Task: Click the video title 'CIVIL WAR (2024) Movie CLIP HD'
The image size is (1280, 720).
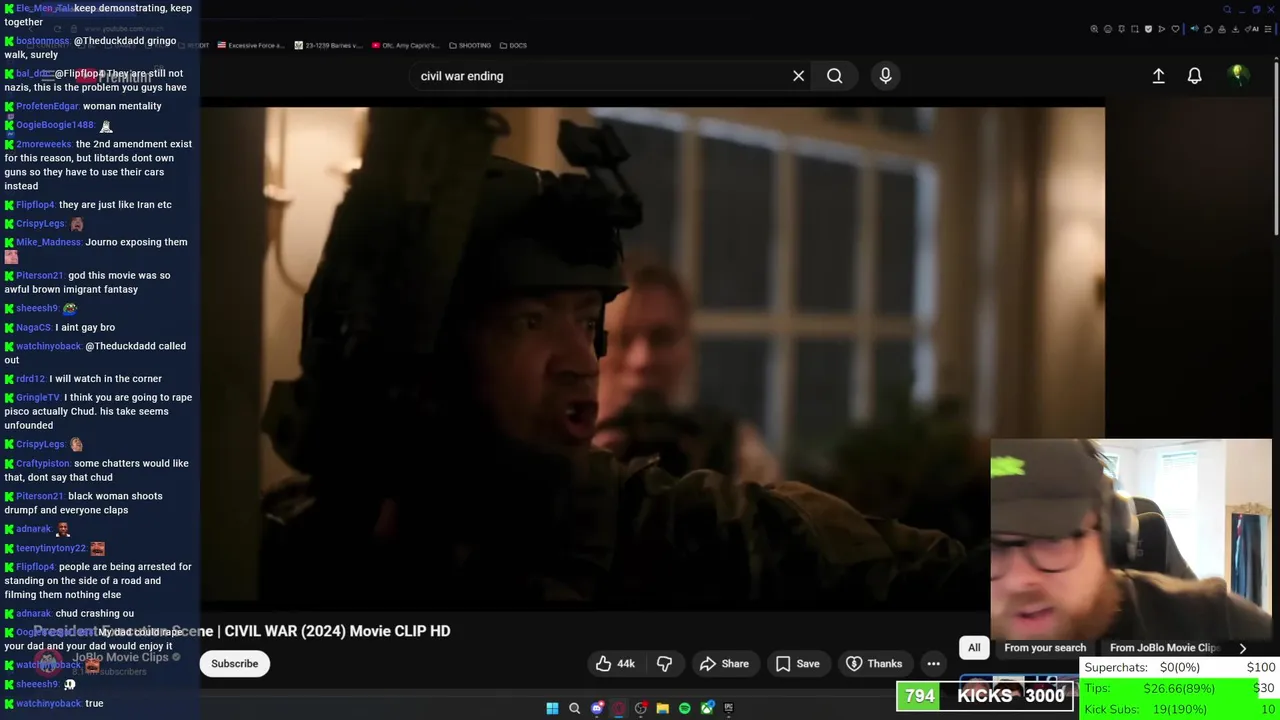Action: tap(337, 631)
